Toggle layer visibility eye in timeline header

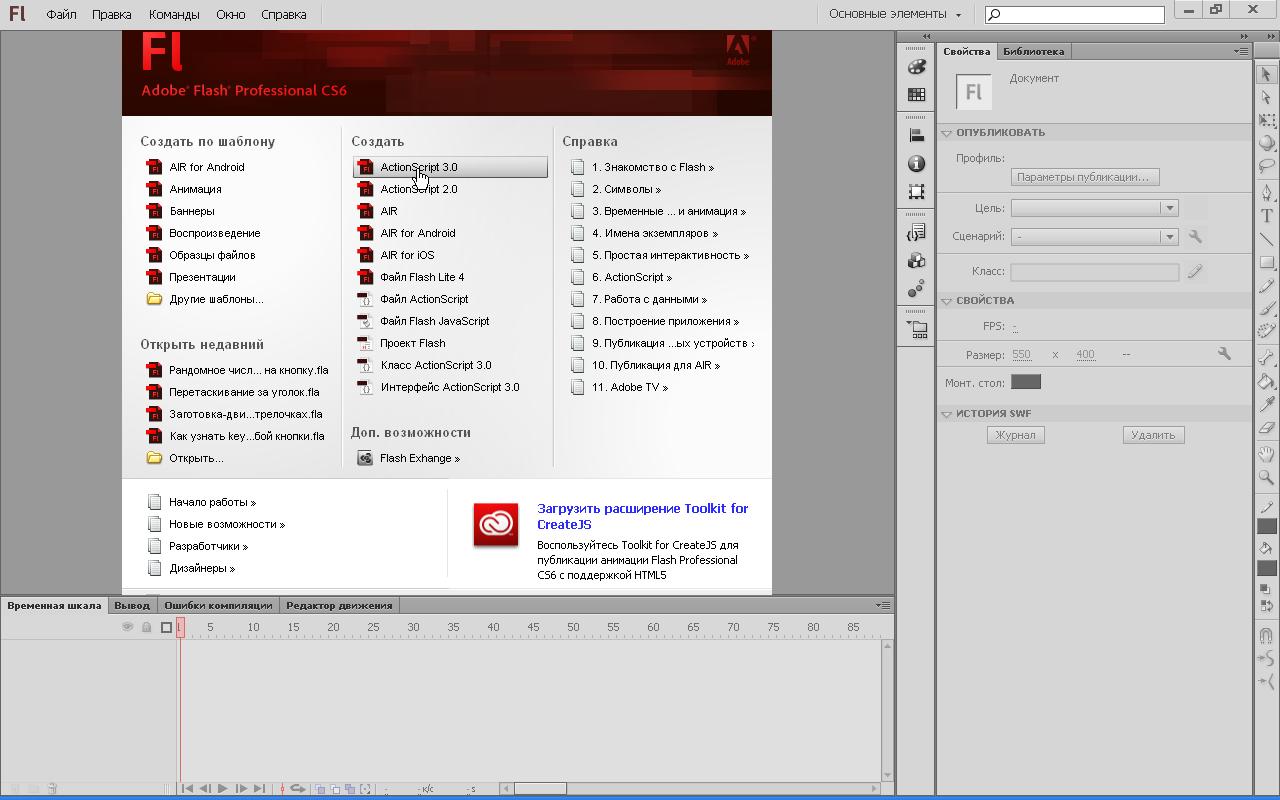tap(127, 627)
